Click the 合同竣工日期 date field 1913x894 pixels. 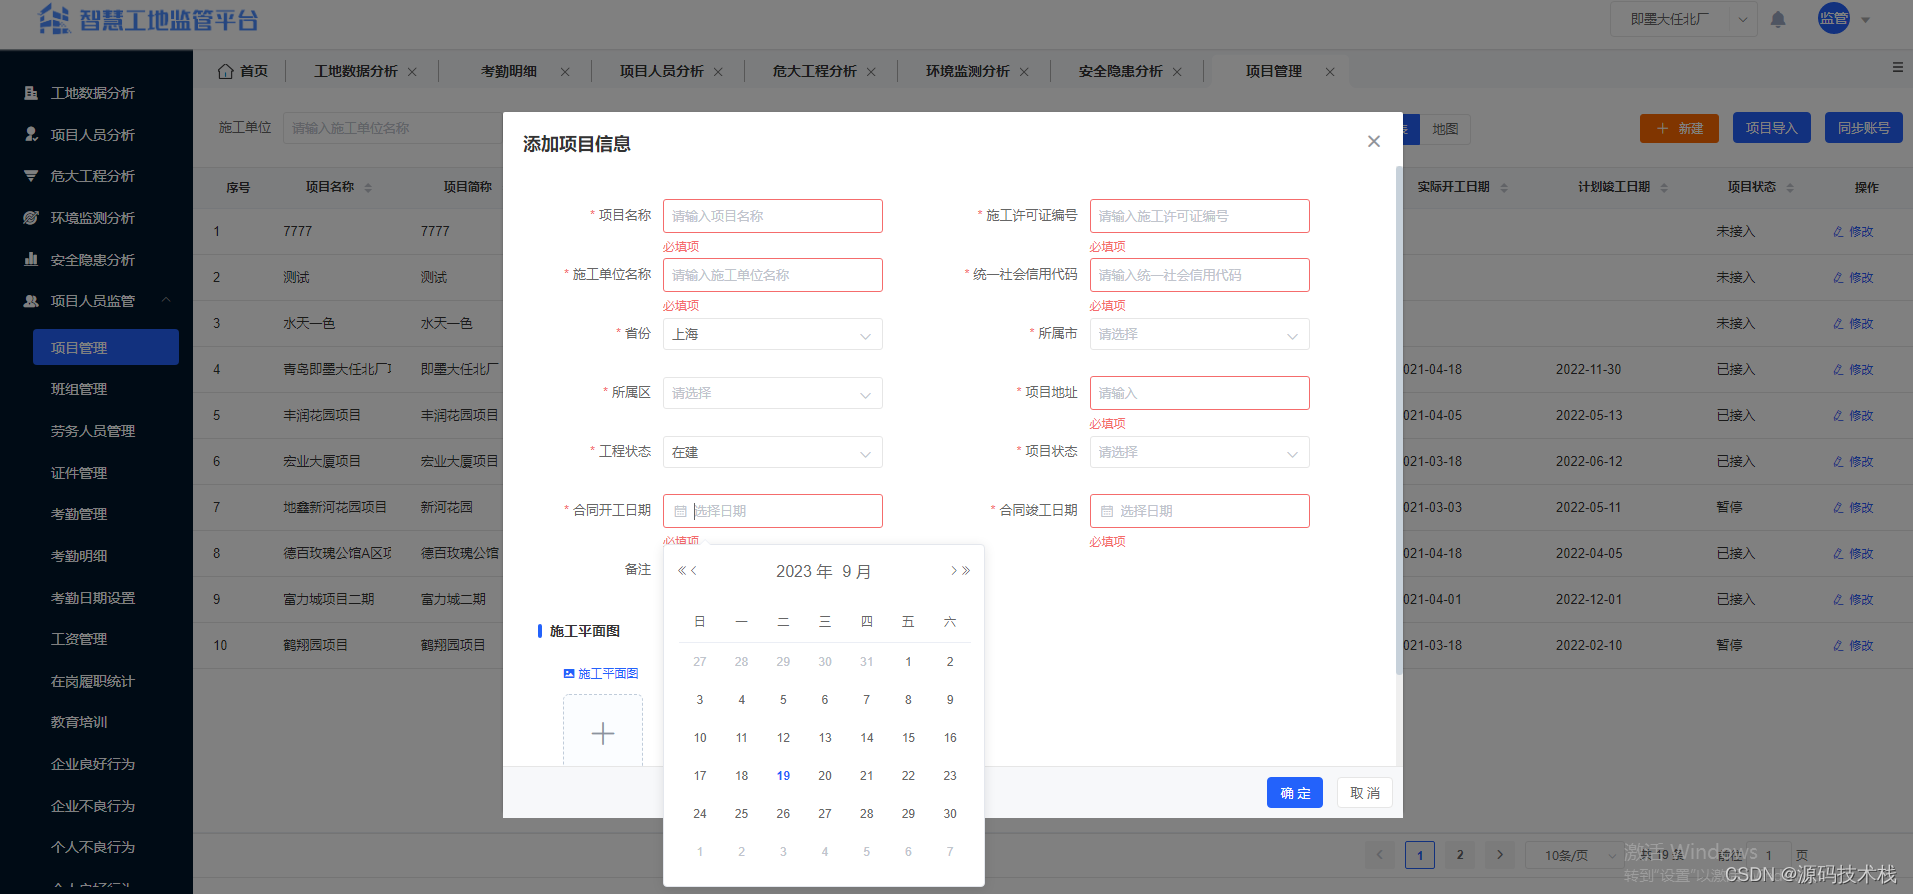(x=1199, y=511)
